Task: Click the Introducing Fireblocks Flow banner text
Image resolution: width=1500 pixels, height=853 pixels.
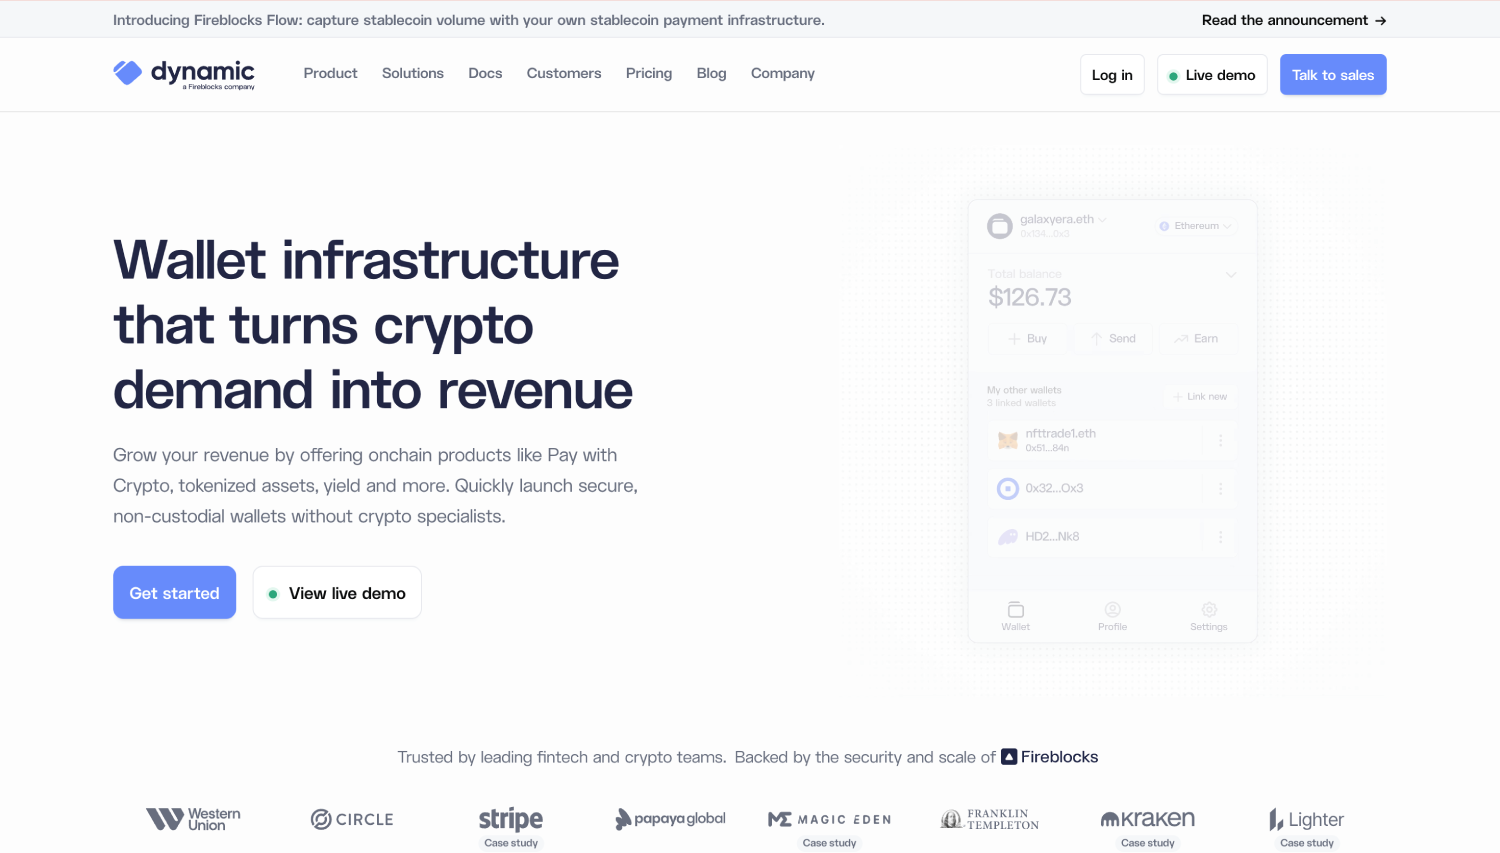Action: tap(469, 20)
